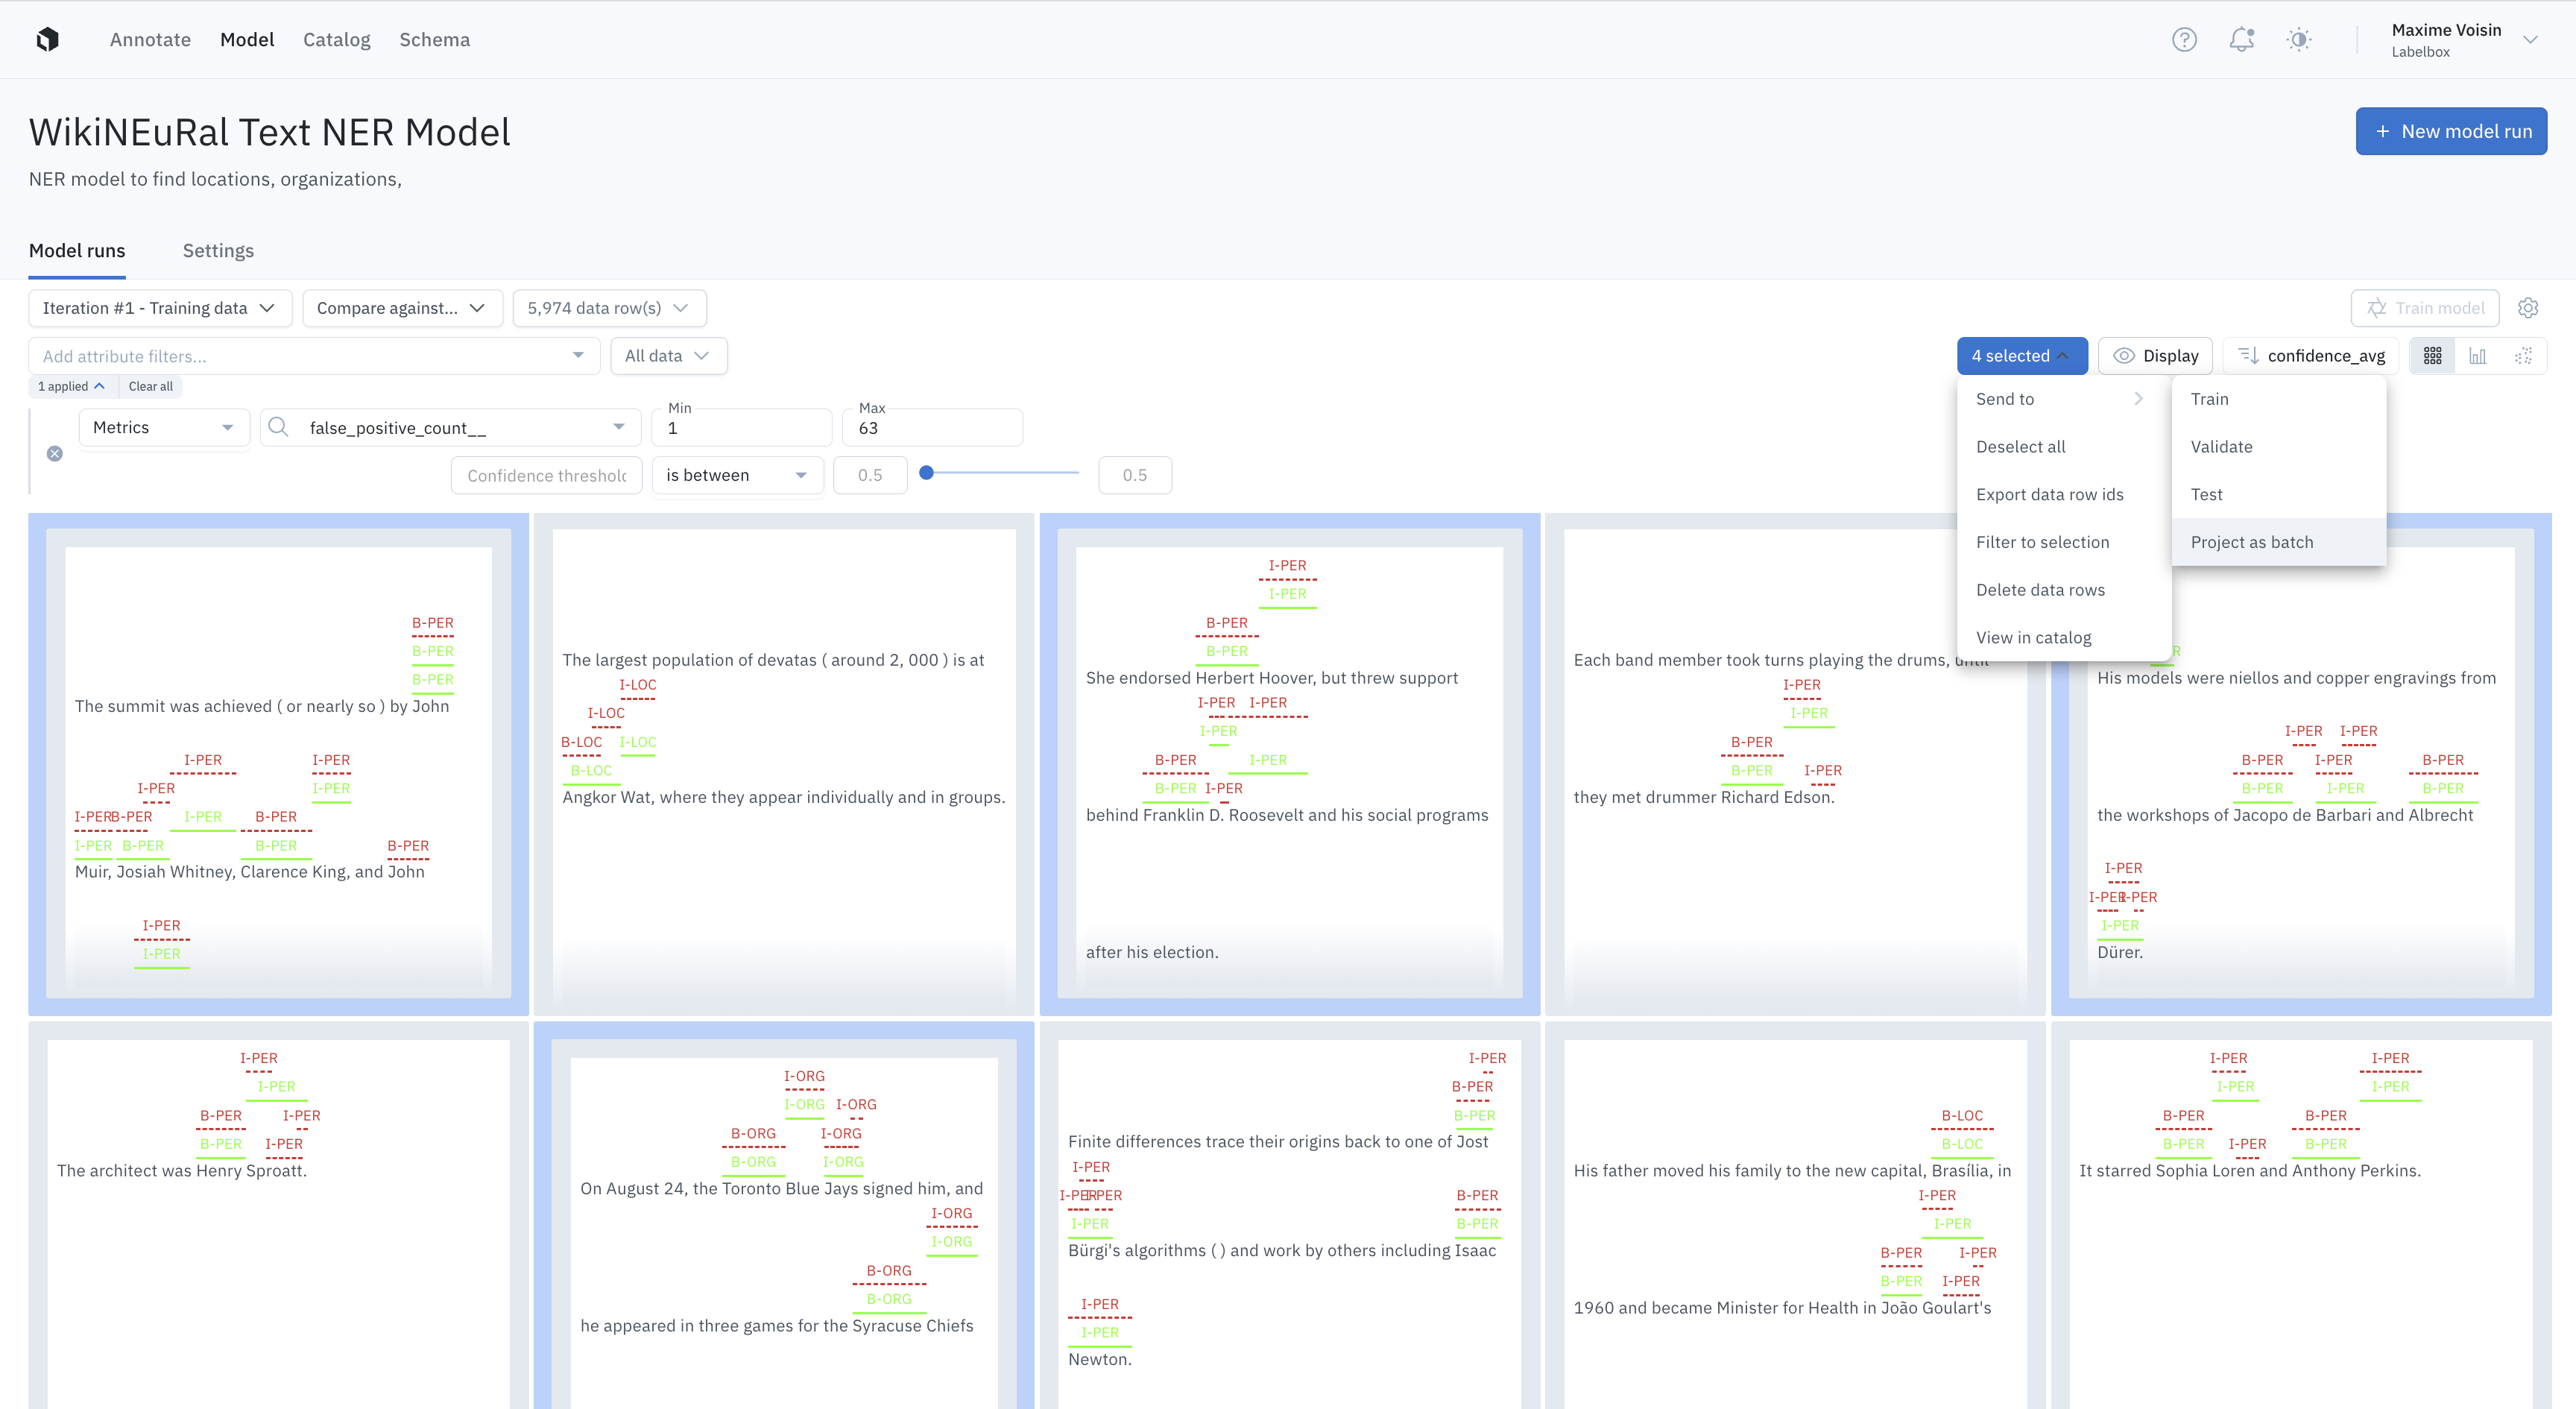Select Delete data rows
The height and width of the screenshot is (1409, 2576).
(x=2063, y=590)
